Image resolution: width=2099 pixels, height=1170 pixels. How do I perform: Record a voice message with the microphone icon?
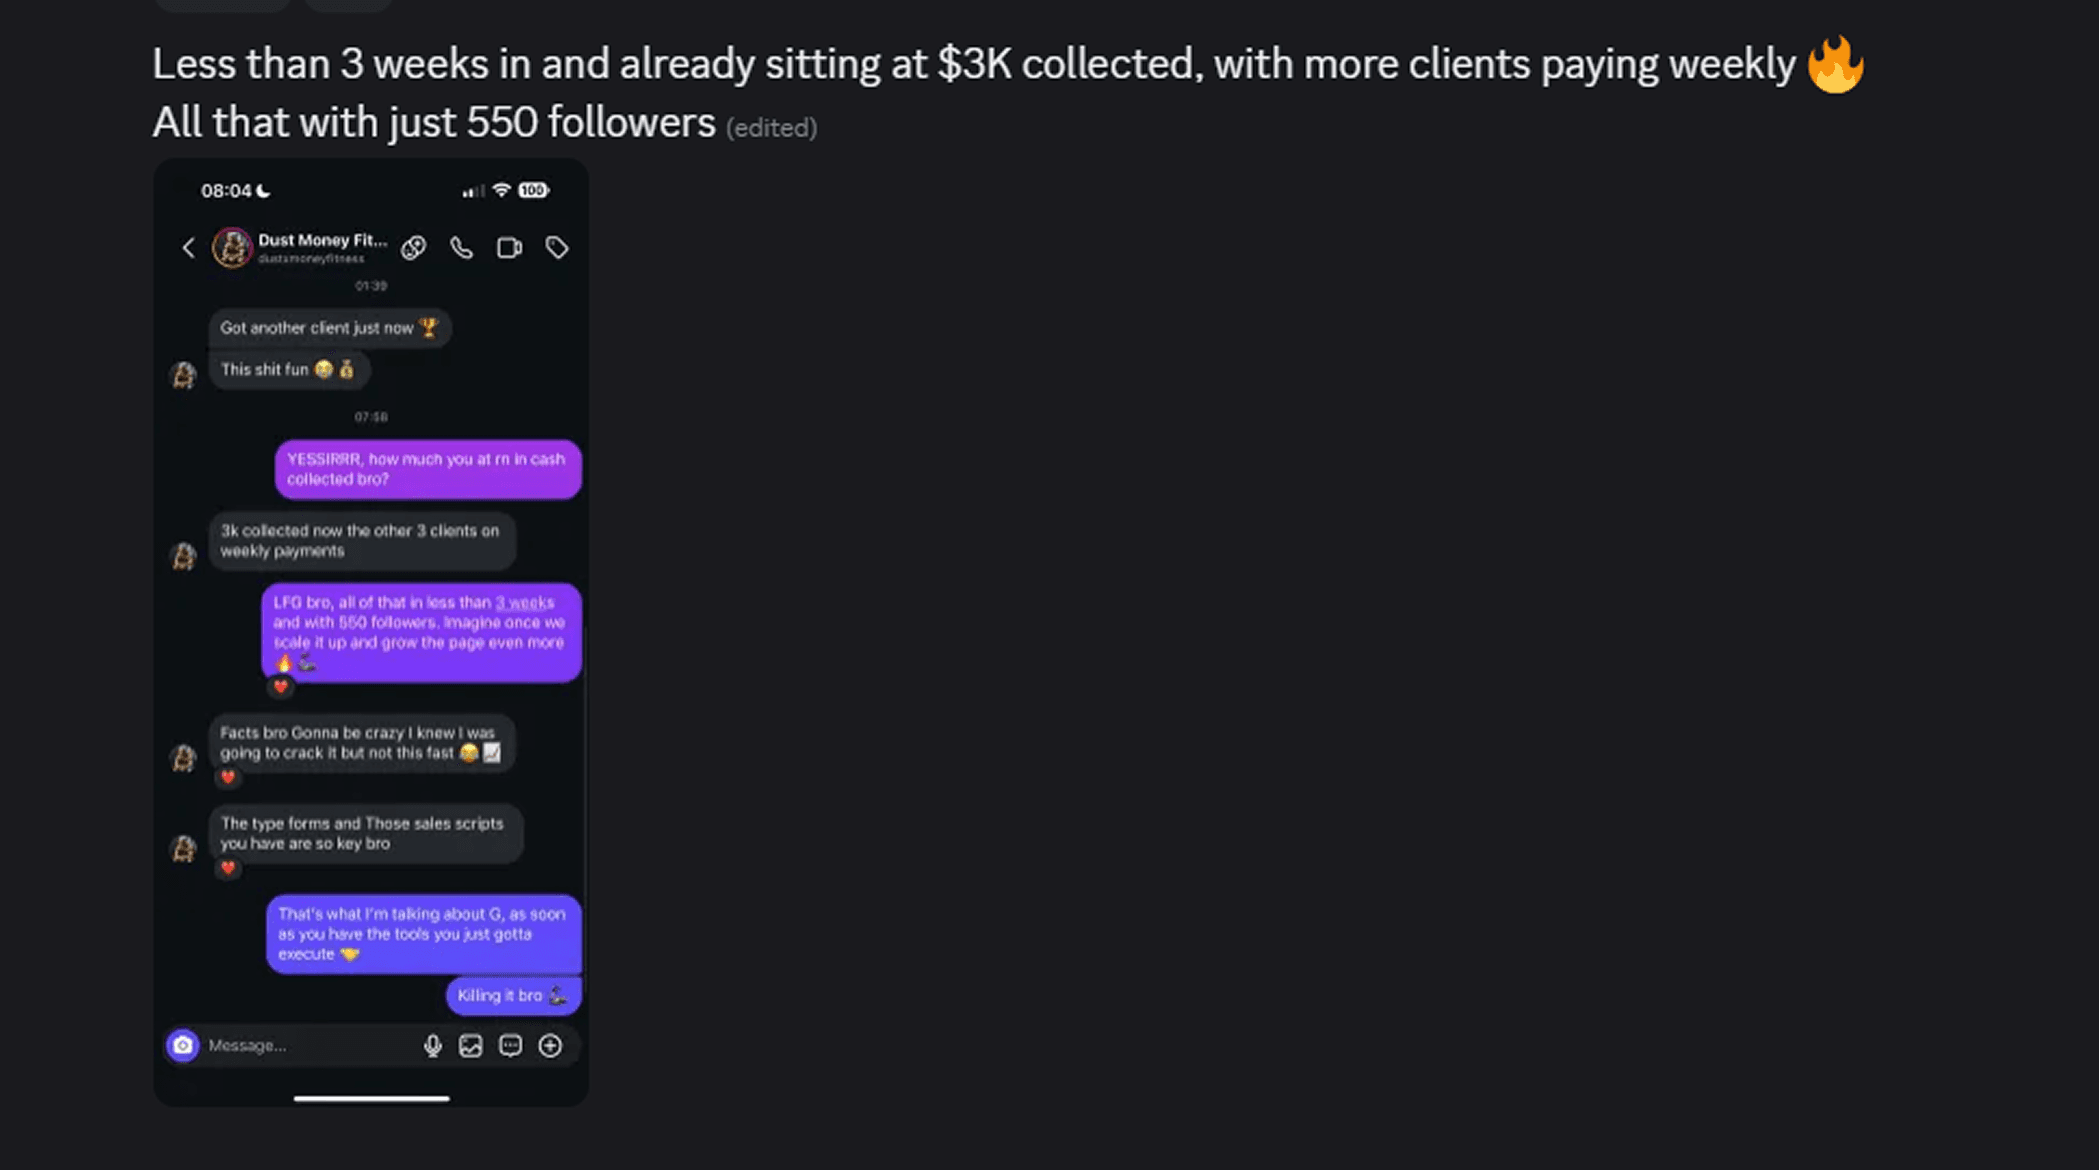tap(433, 1045)
